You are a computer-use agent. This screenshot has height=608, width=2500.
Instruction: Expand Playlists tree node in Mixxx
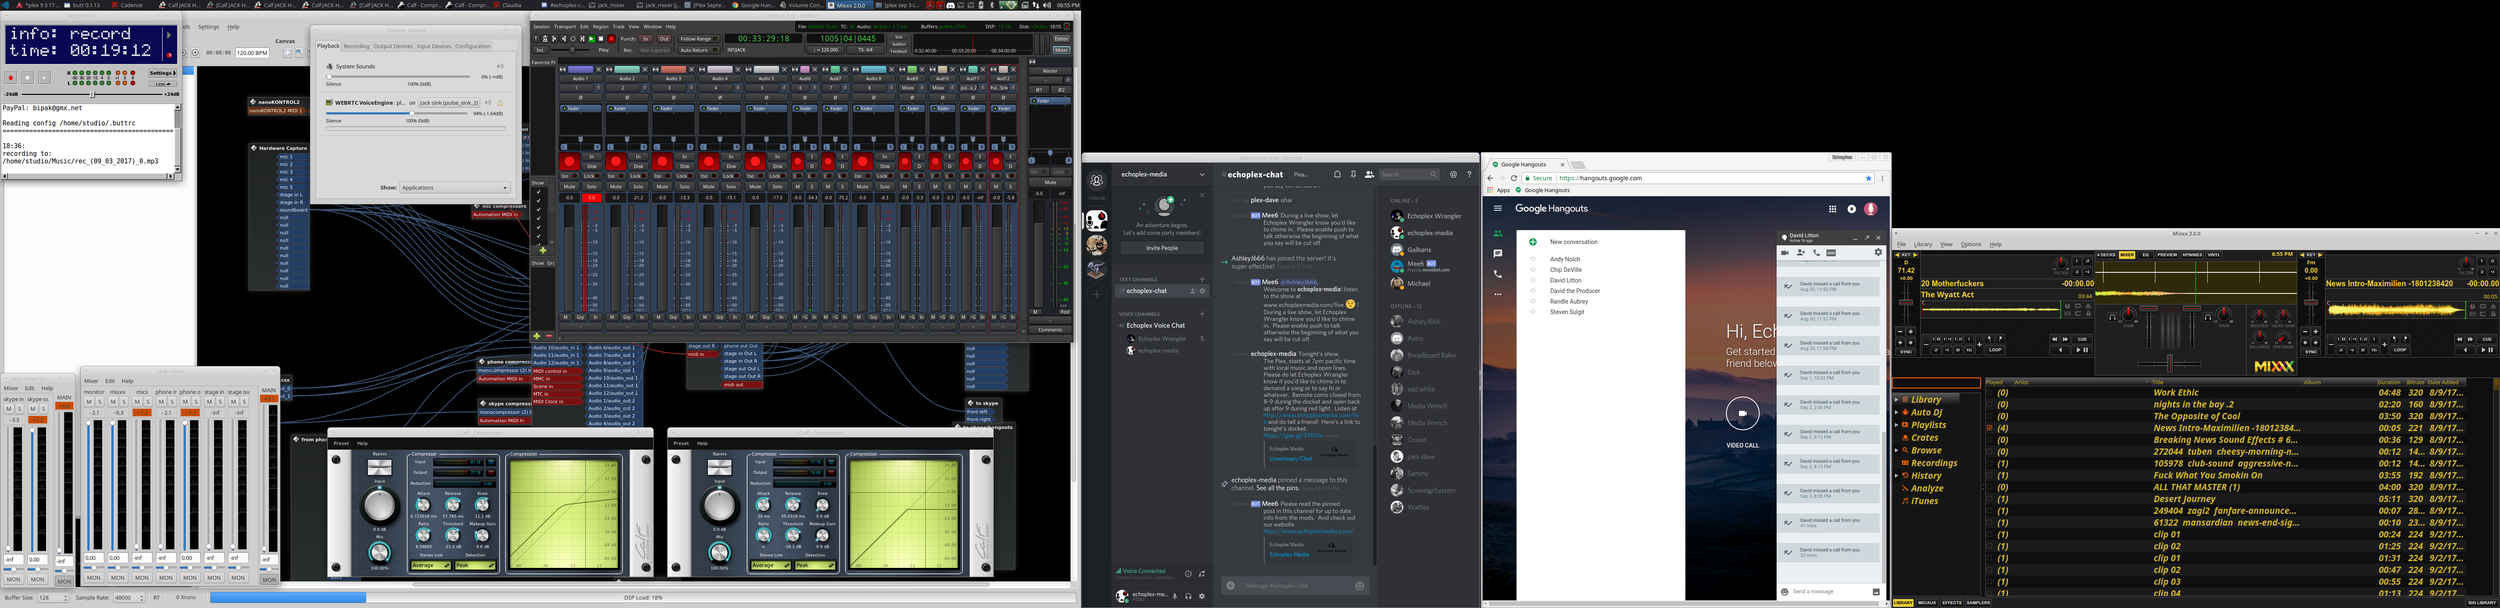[1896, 425]
